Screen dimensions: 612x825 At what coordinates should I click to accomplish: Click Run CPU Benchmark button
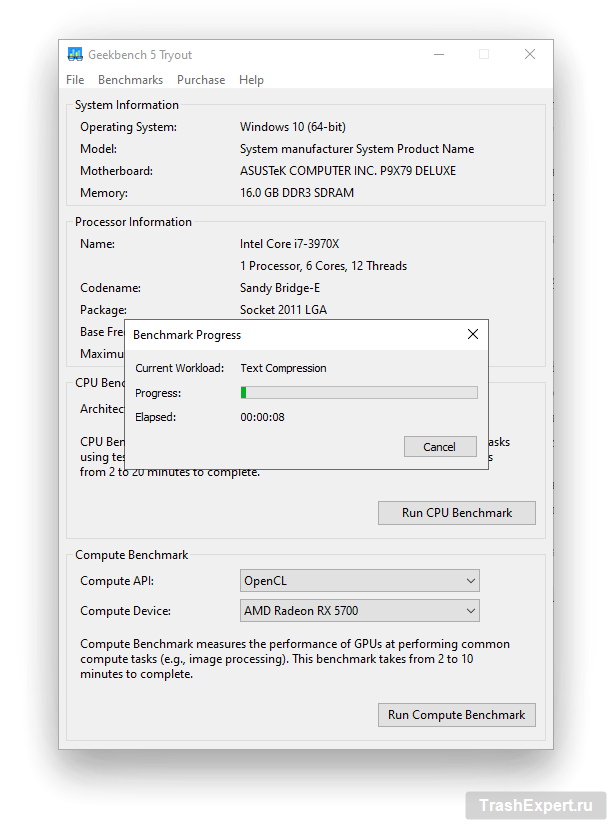coord(457,512)
